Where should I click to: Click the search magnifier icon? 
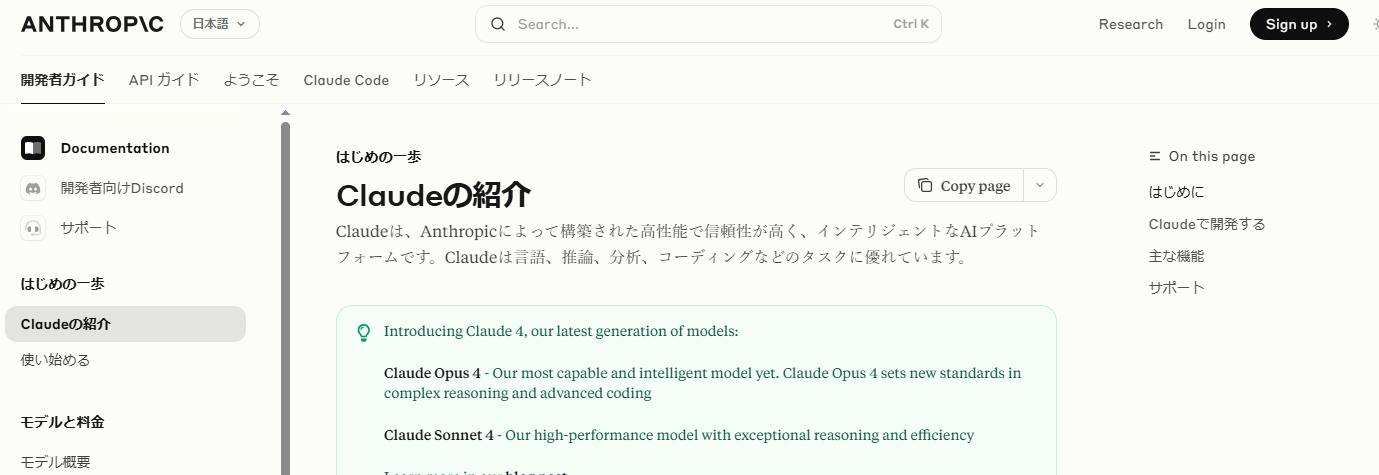[x=498, y=24]
